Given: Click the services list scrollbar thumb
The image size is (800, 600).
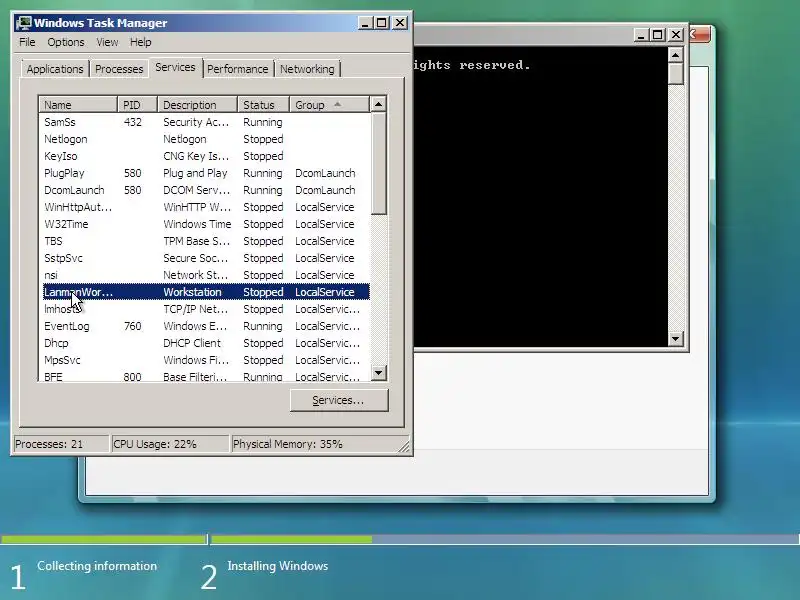Looking at the screenshot, I should click(378, 163).
